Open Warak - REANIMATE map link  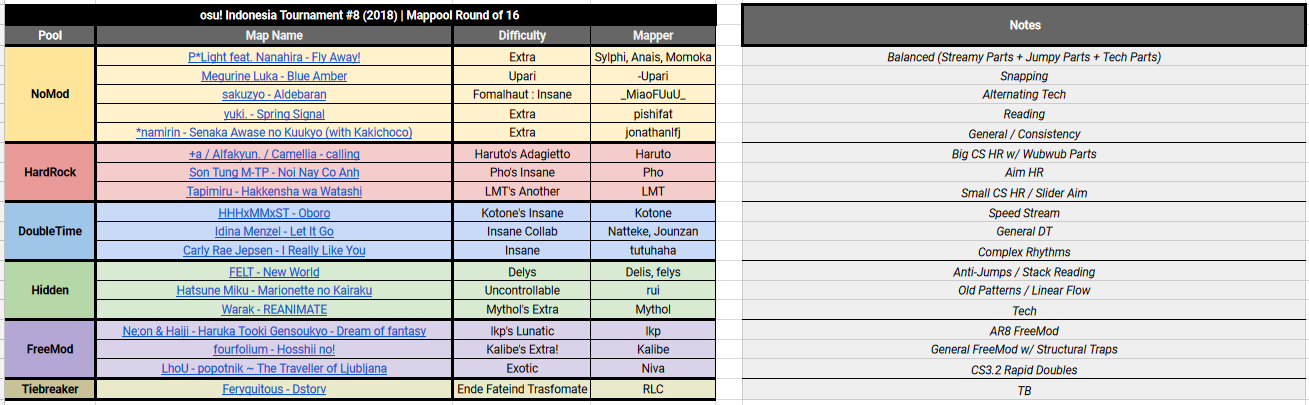point(274,310)
